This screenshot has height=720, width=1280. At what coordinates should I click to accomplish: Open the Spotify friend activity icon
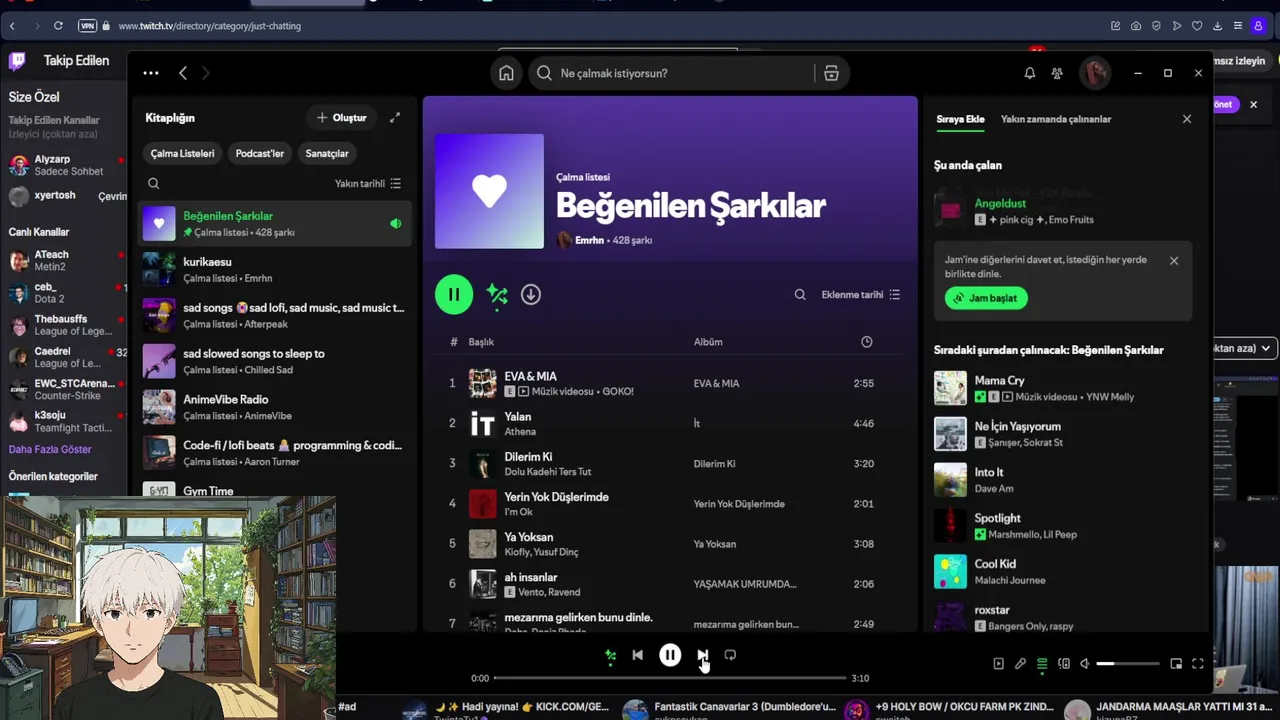(x=1057, y=73)
